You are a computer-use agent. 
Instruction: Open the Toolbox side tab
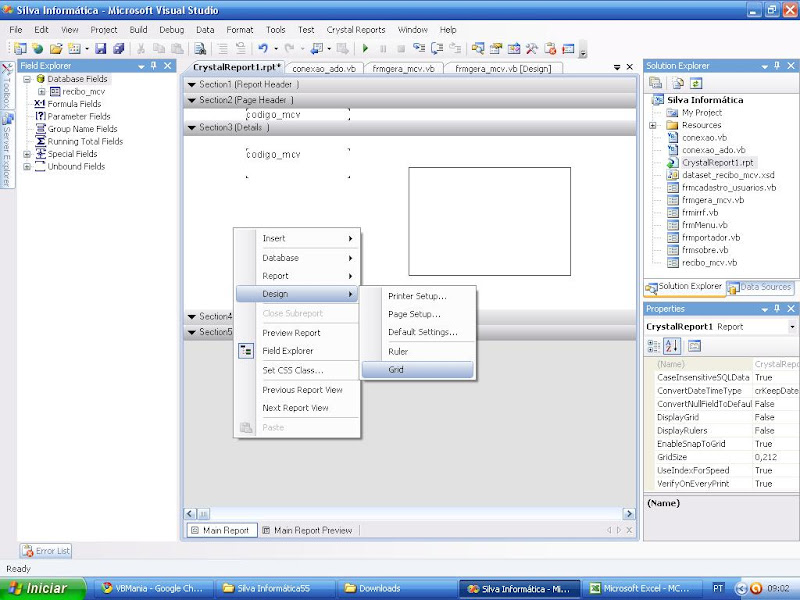tap(7, 85)
